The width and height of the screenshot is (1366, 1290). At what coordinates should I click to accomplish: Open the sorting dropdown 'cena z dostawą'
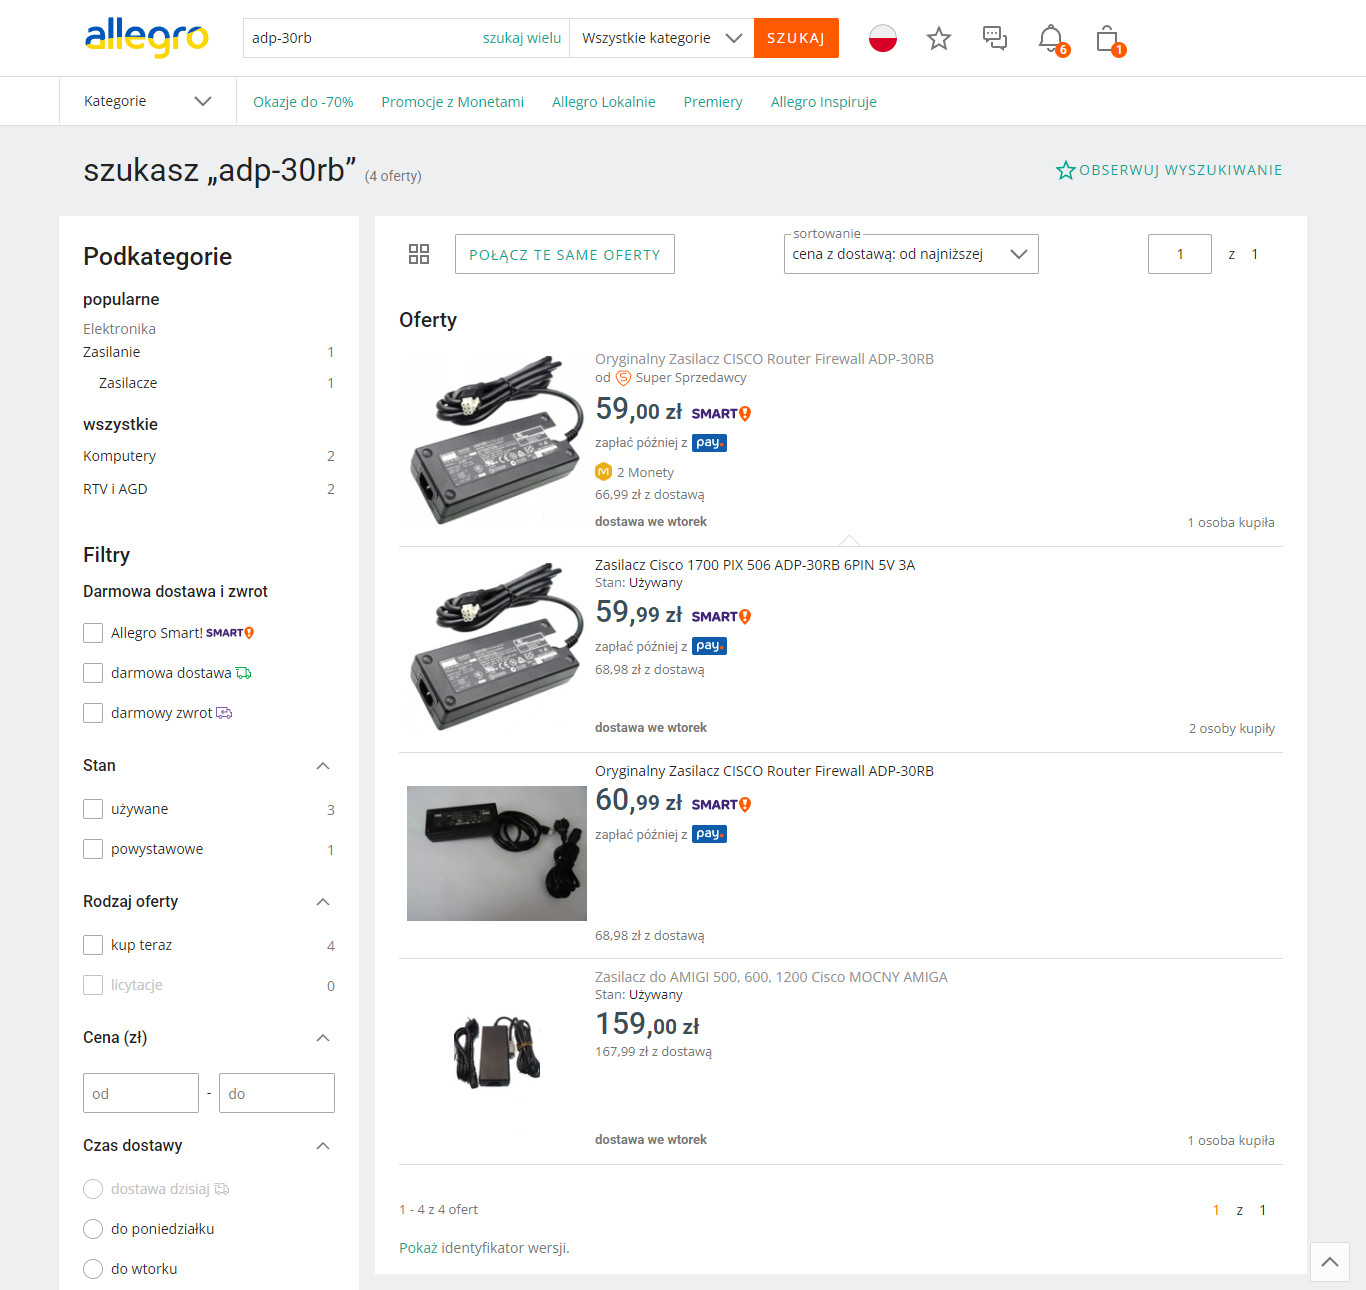click(910, 254)
